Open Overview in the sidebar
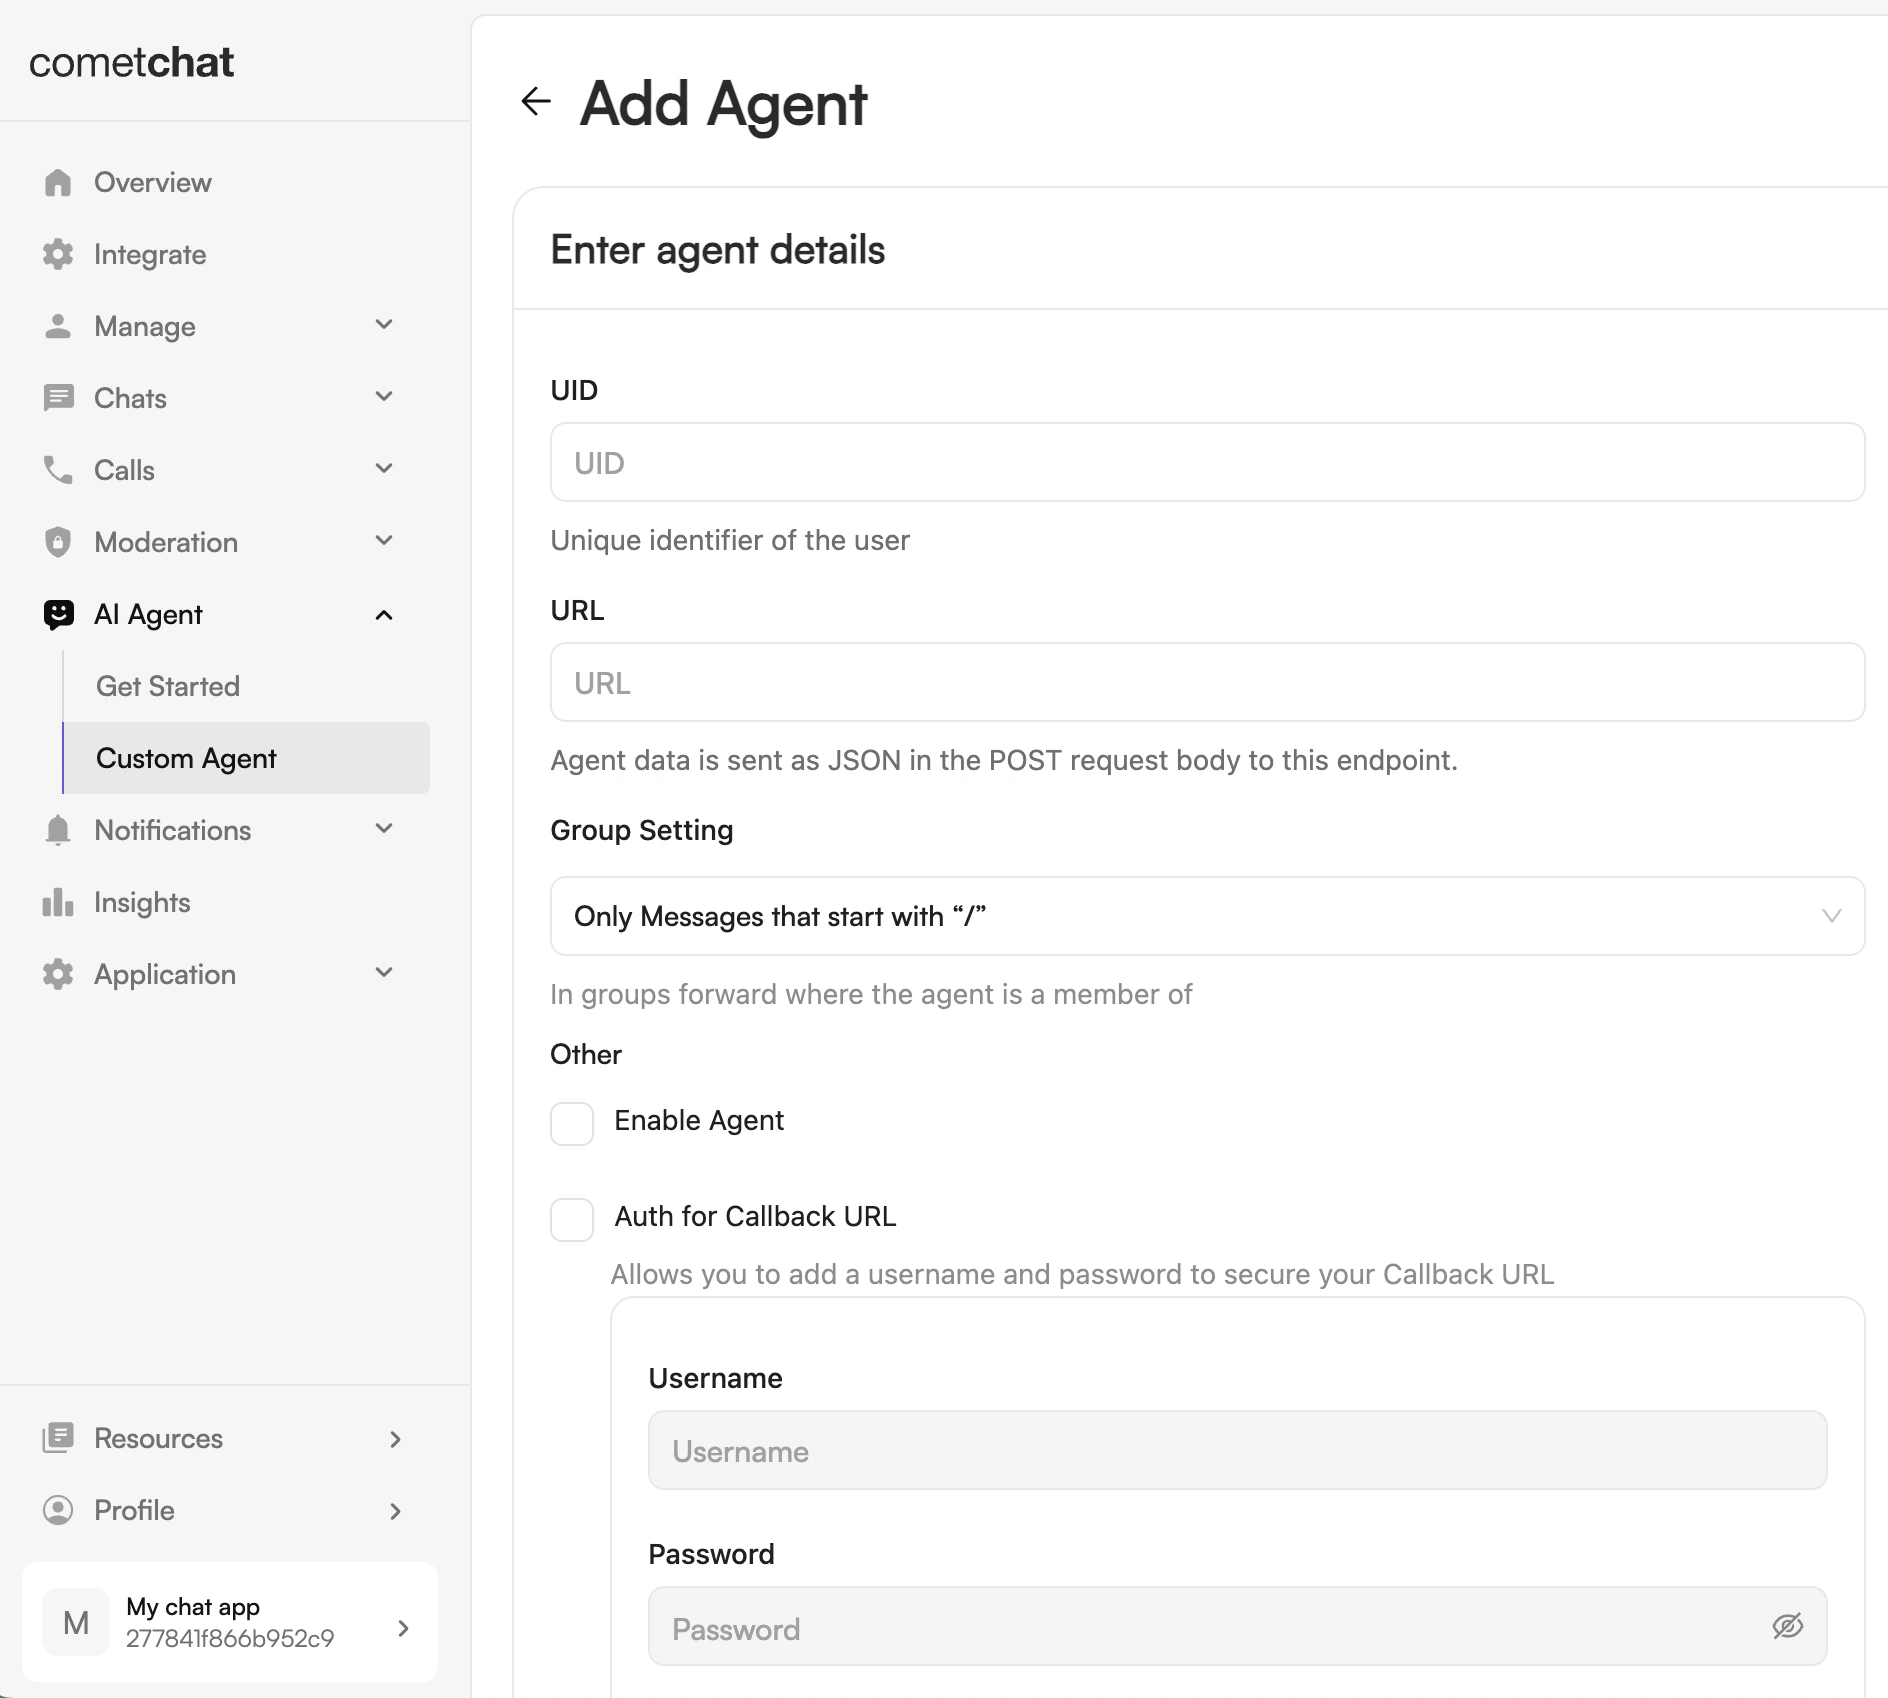The image size is (1888, 1698). (x=153, y=182)
